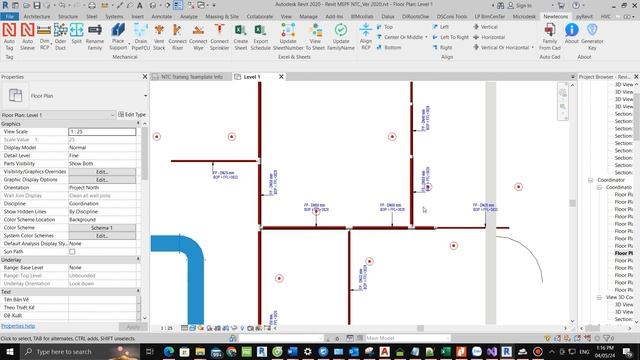Open the Rename Family tool
640x360 pixels.
95,37
